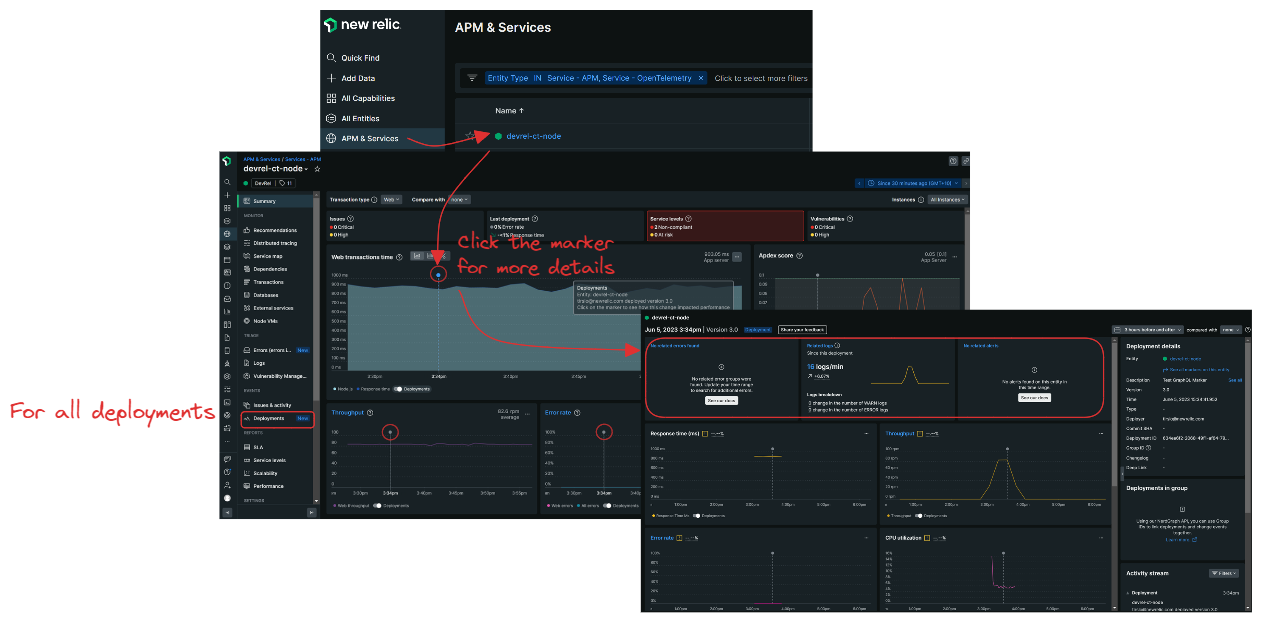Open the Transaction type Web dropdown
The height and width of the screenshot is (622, 1261).
coord(391,199)
